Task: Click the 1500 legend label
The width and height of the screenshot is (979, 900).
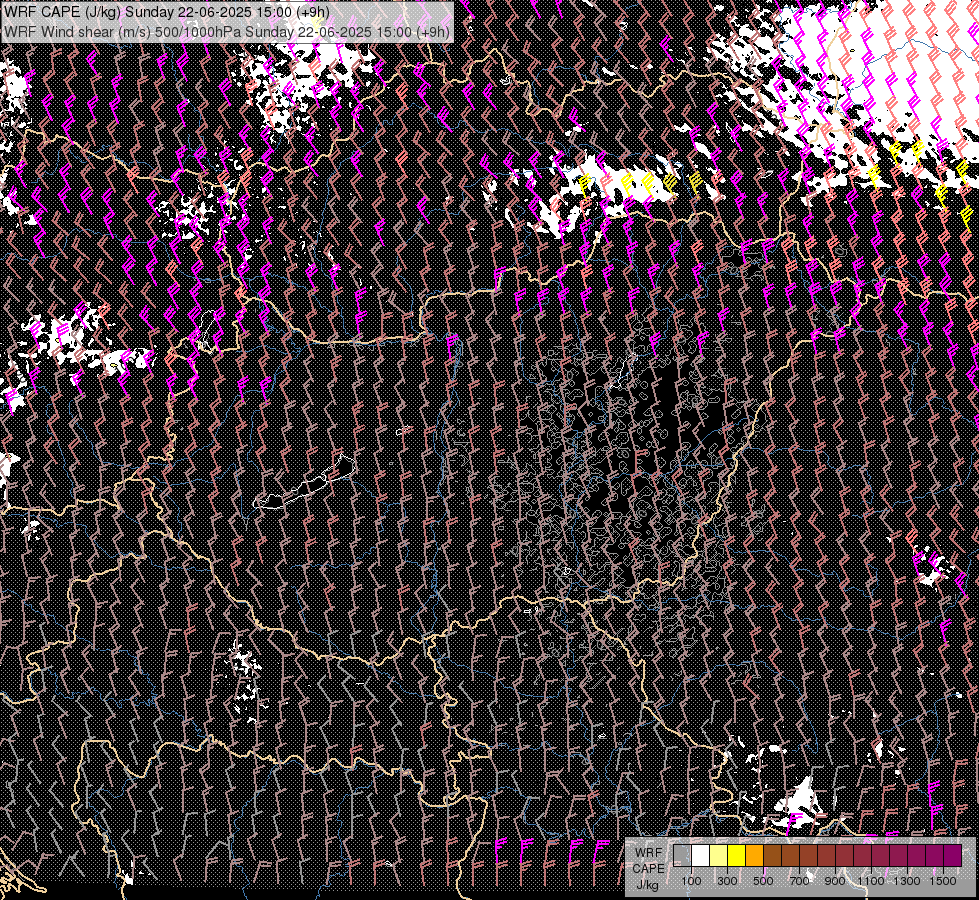Action: (943, 881)
